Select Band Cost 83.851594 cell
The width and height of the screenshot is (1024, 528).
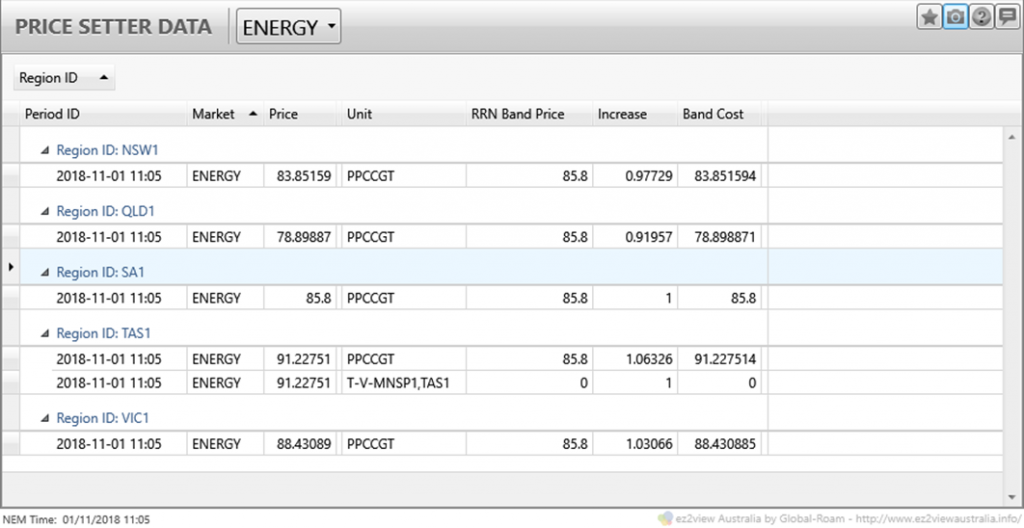[719, 176]
